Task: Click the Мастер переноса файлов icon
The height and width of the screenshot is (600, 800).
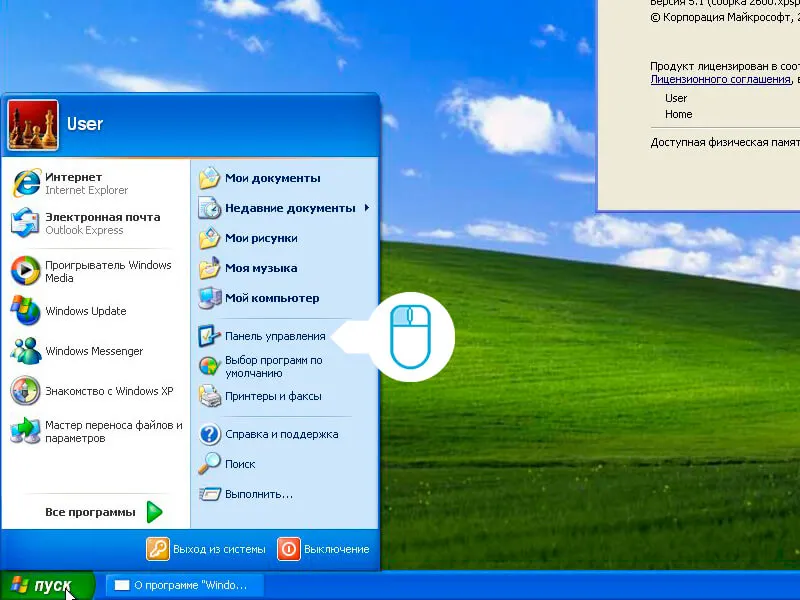Action: click(x=26, y=431)
